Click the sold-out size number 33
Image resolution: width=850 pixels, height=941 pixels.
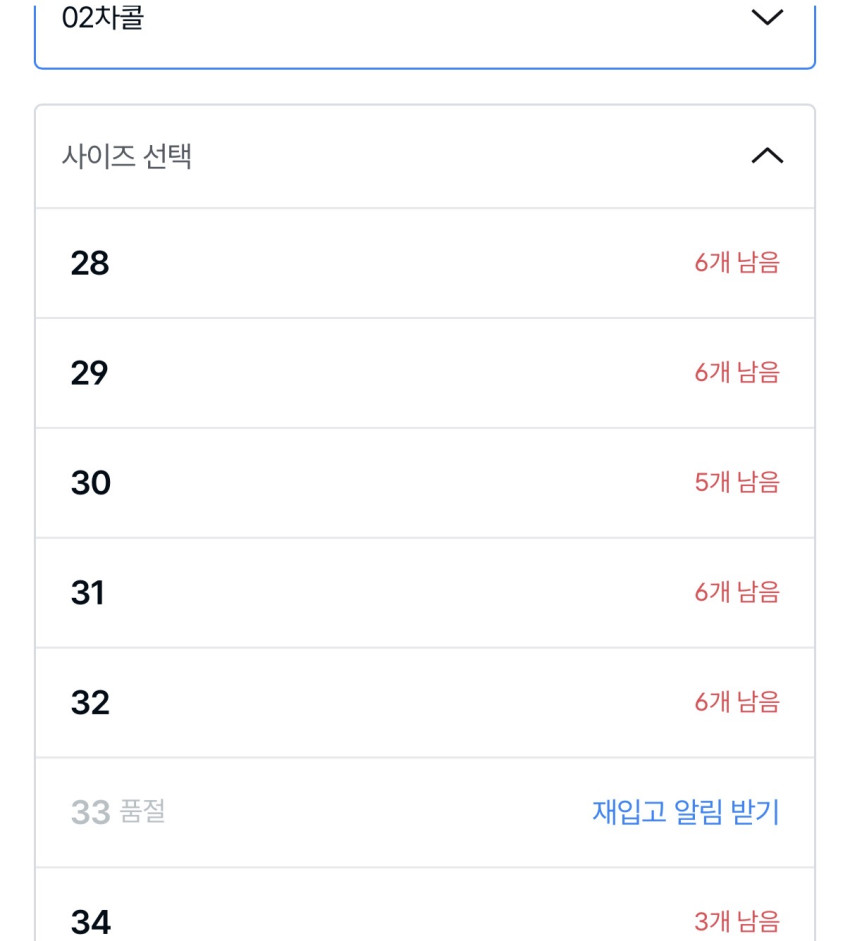pyautogui.click(x=90, y=812)
